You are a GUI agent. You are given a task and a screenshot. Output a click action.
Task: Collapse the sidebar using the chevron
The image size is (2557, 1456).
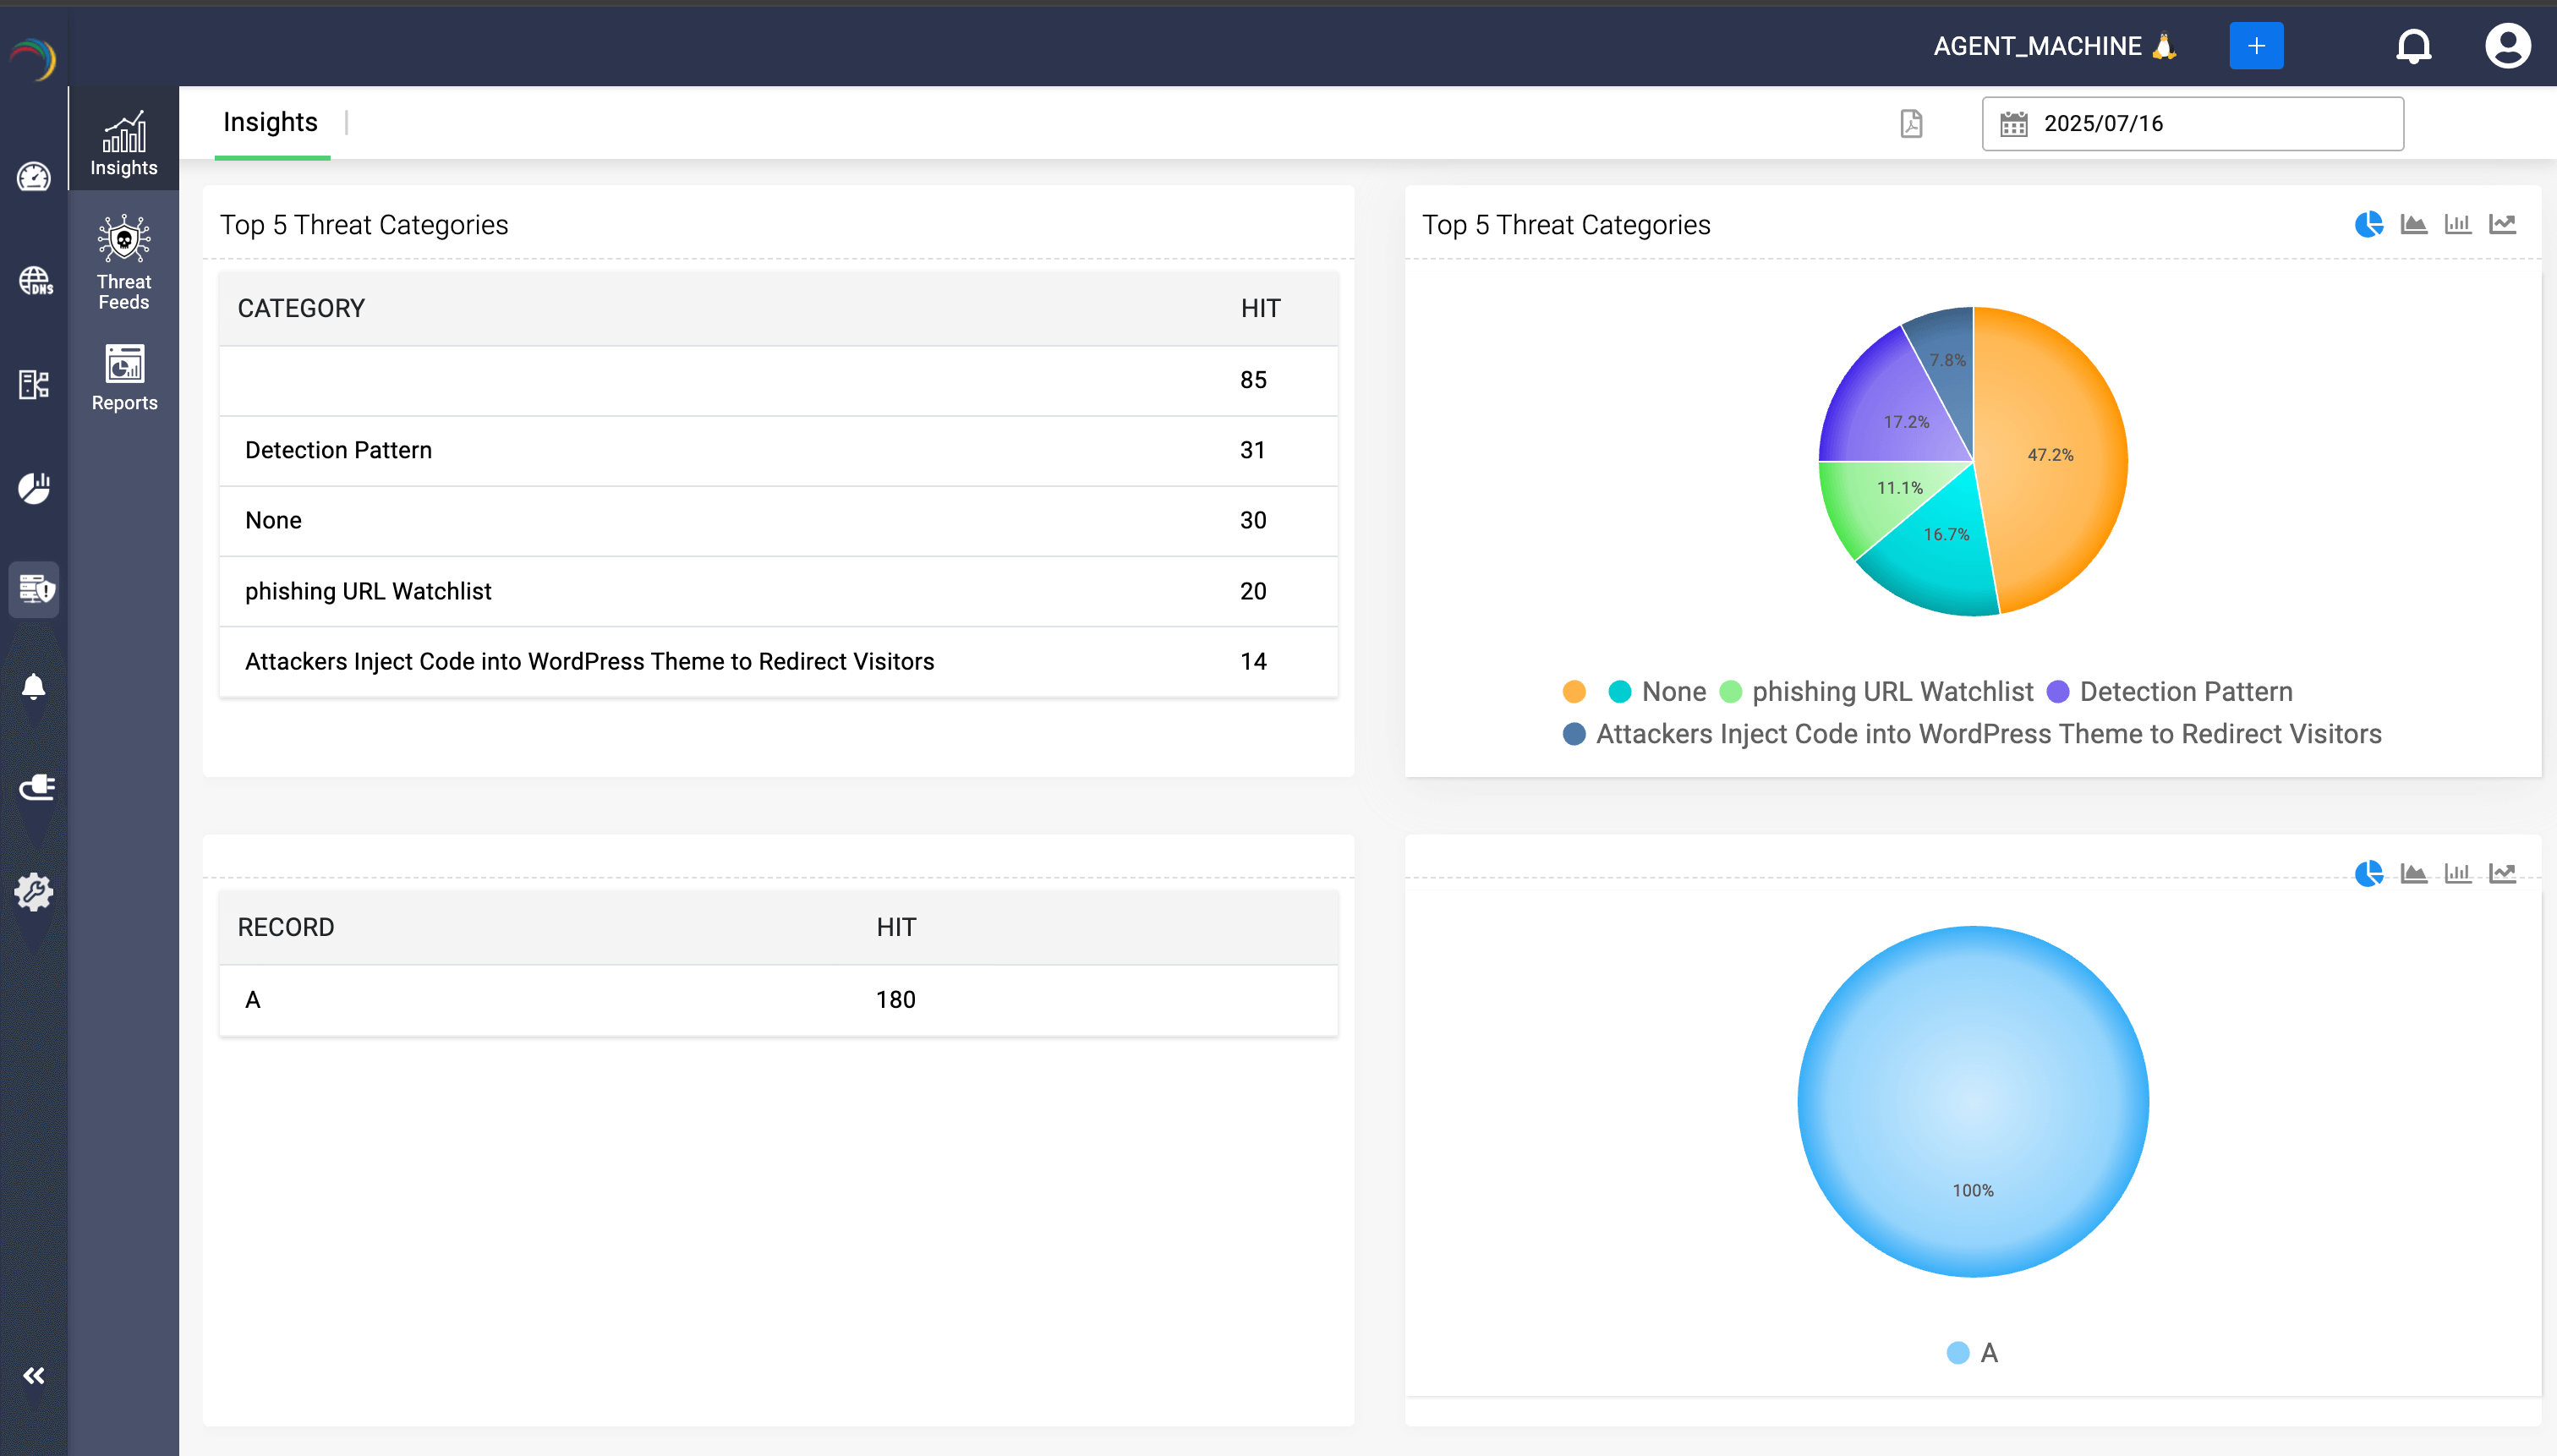[35, 1375]
